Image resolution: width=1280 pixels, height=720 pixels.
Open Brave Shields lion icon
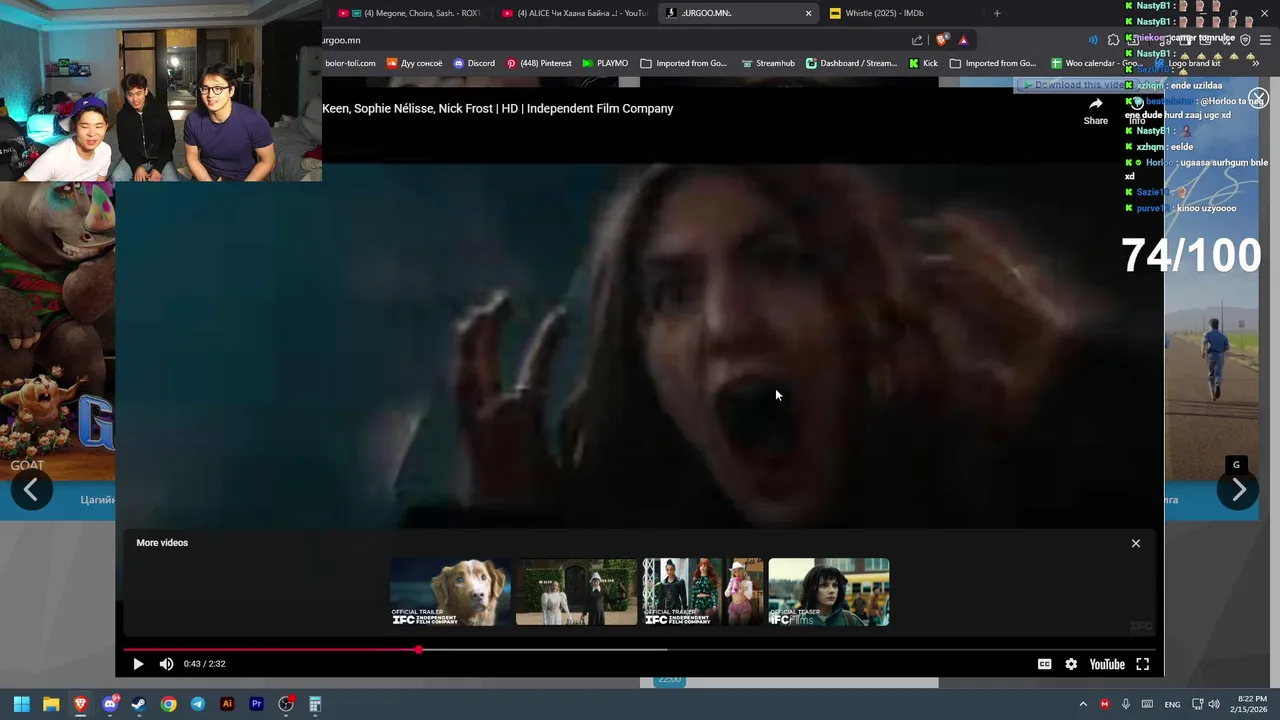941,40
